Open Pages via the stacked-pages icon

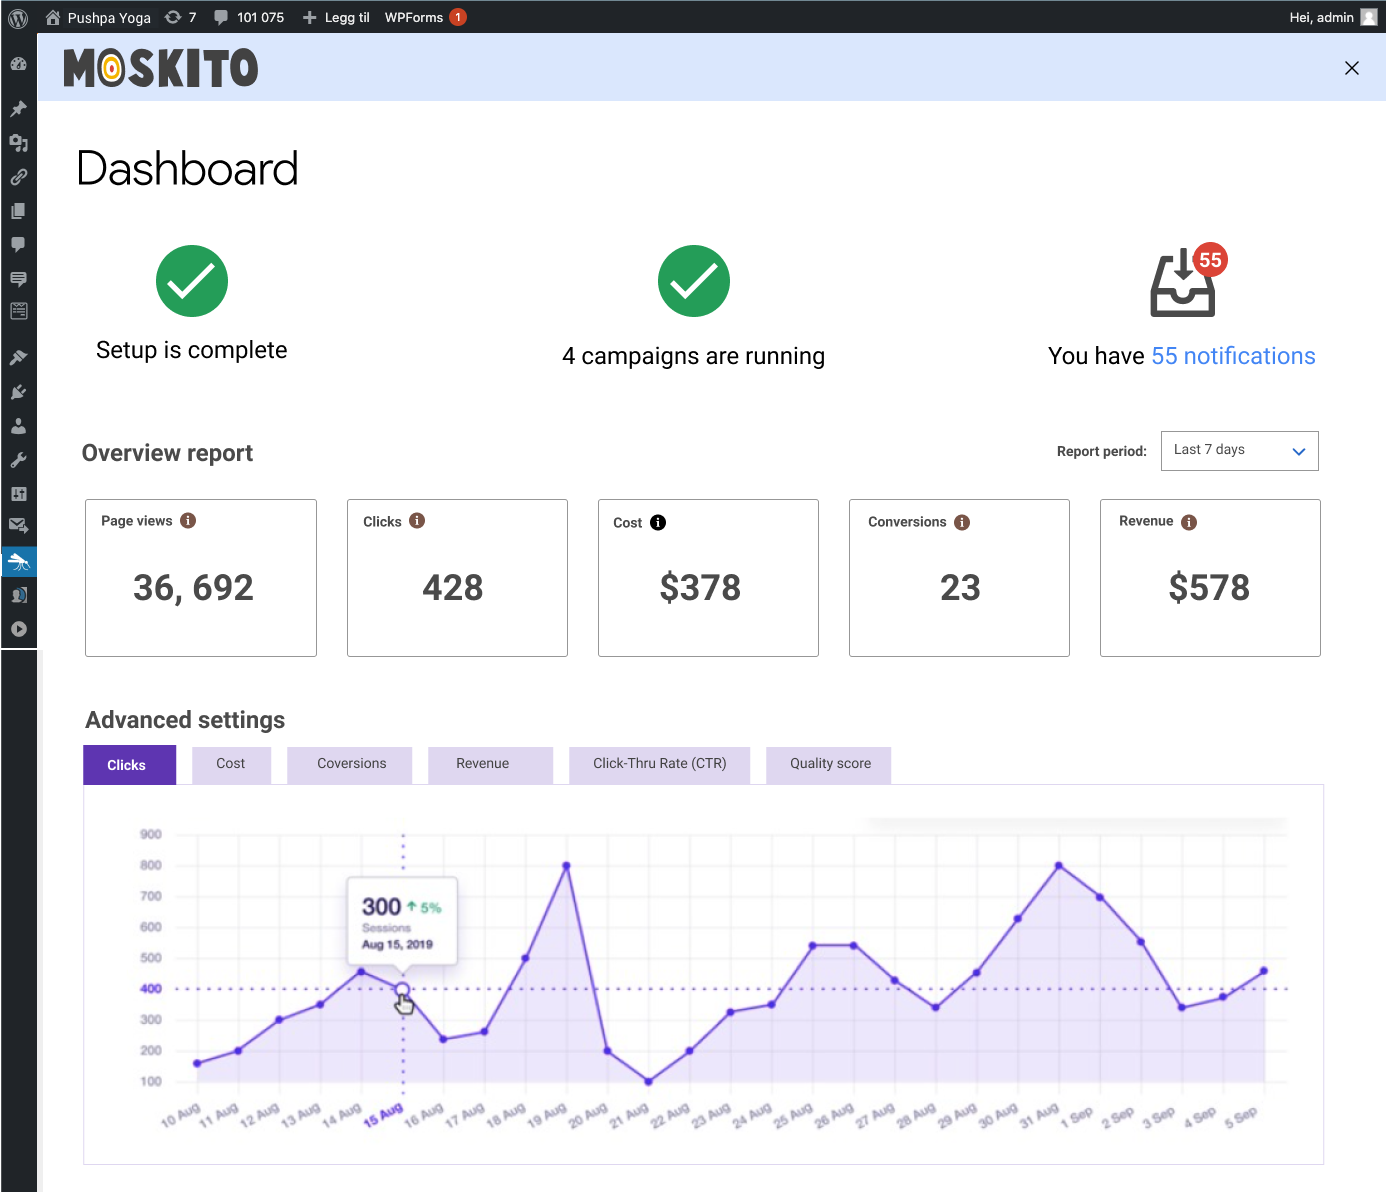18,211
